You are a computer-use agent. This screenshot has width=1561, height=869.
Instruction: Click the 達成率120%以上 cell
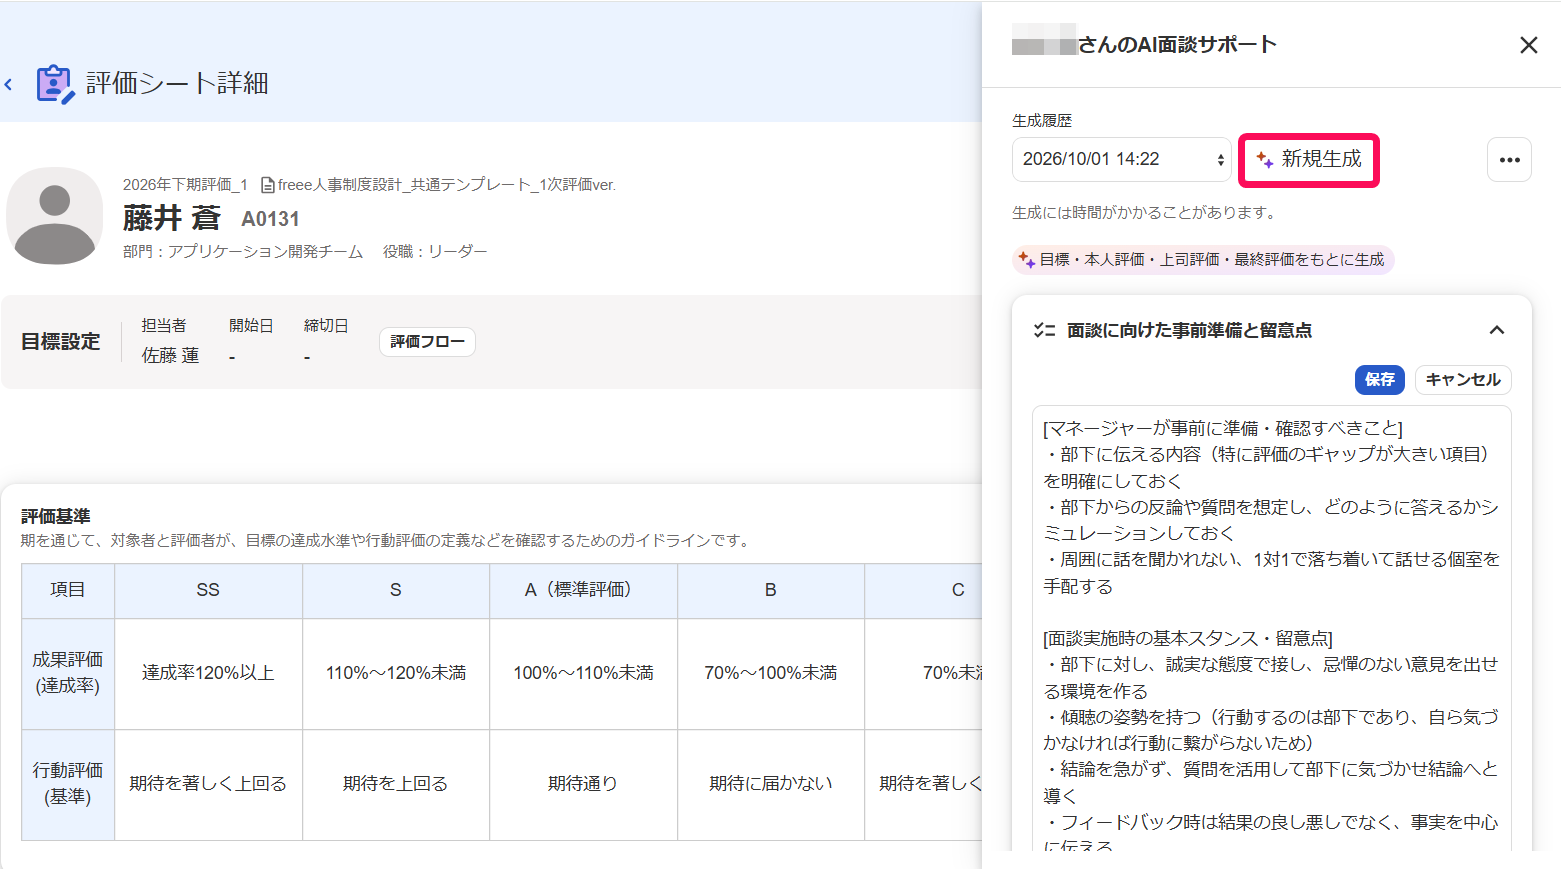tap(208, 674)
